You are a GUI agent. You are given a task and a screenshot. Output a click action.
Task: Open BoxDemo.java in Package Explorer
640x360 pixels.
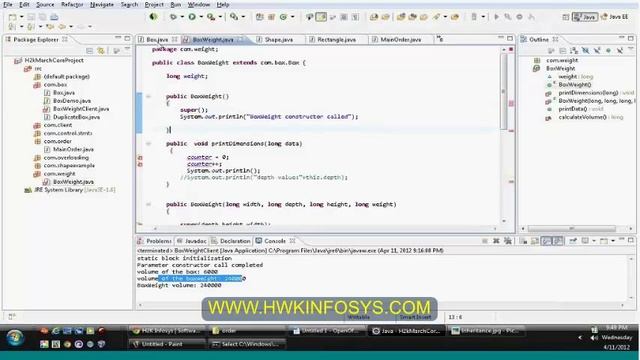click(x=72, y=101)
